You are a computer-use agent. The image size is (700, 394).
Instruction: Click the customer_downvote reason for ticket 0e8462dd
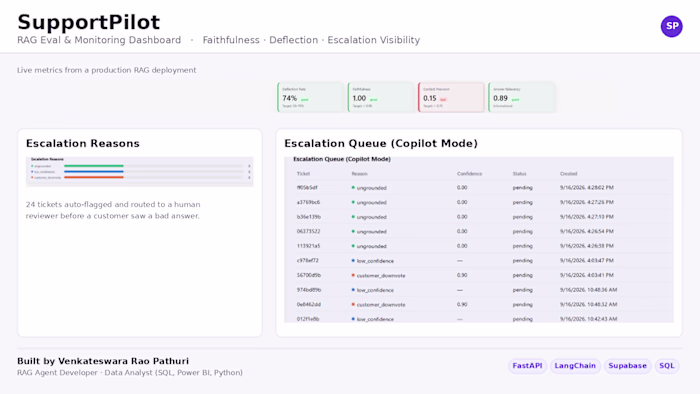378,305
